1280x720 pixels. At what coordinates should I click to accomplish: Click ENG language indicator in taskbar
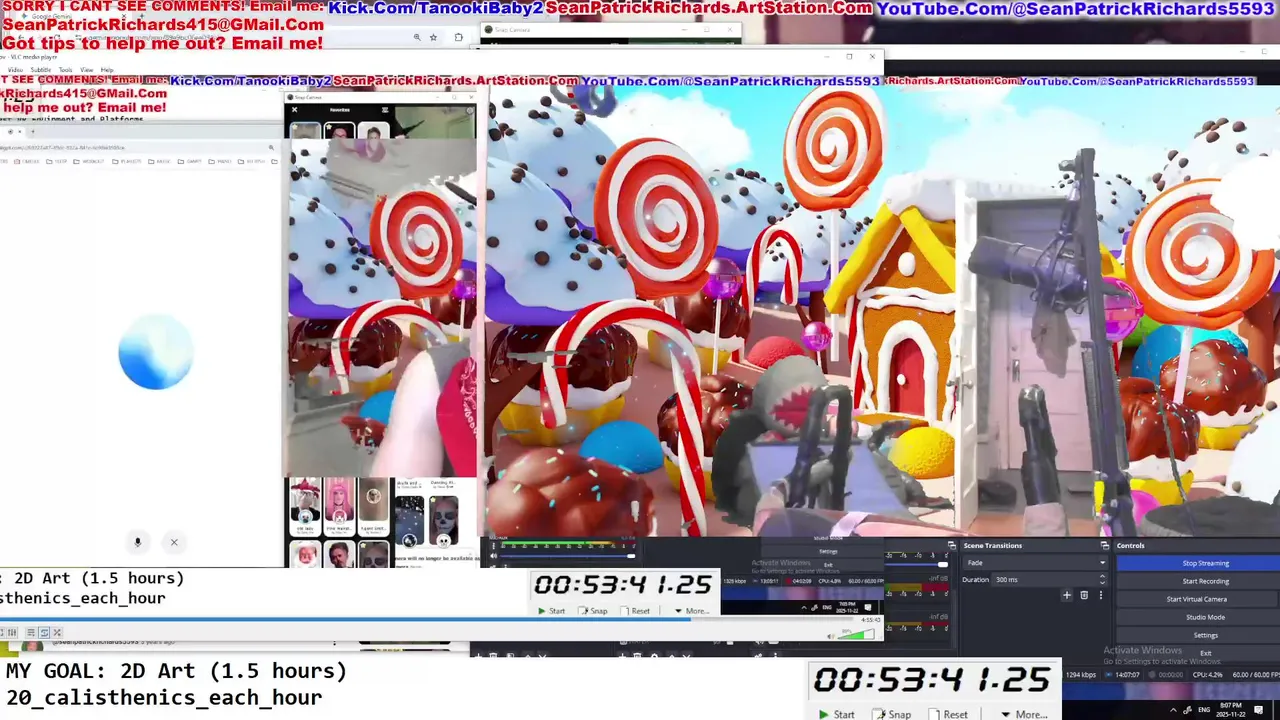[x=1204, y=709]
